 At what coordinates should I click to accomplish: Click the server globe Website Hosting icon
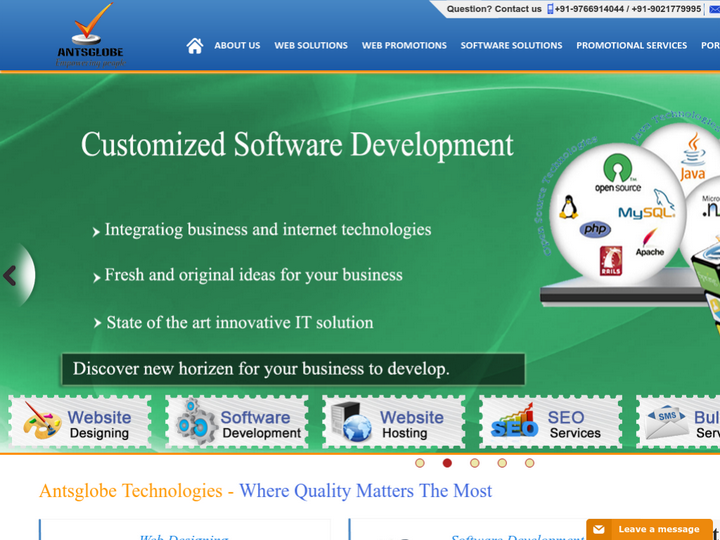point(352,422)
